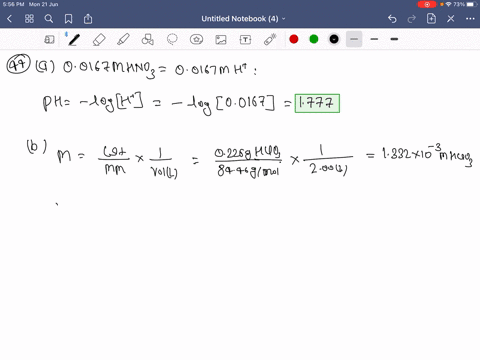This screenshot has height=360, width=480.
Task: Go back with the left chevron
Action: tap(9, 19)
